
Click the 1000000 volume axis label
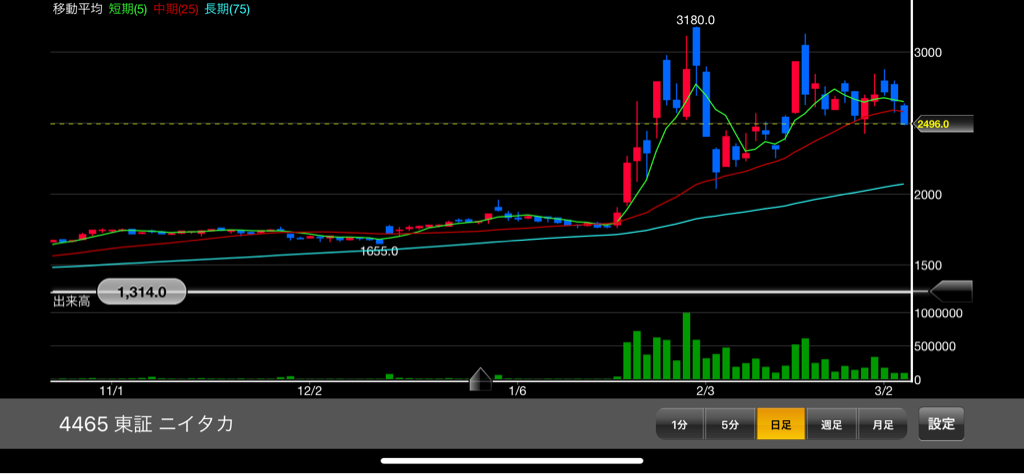pos(938,313)
